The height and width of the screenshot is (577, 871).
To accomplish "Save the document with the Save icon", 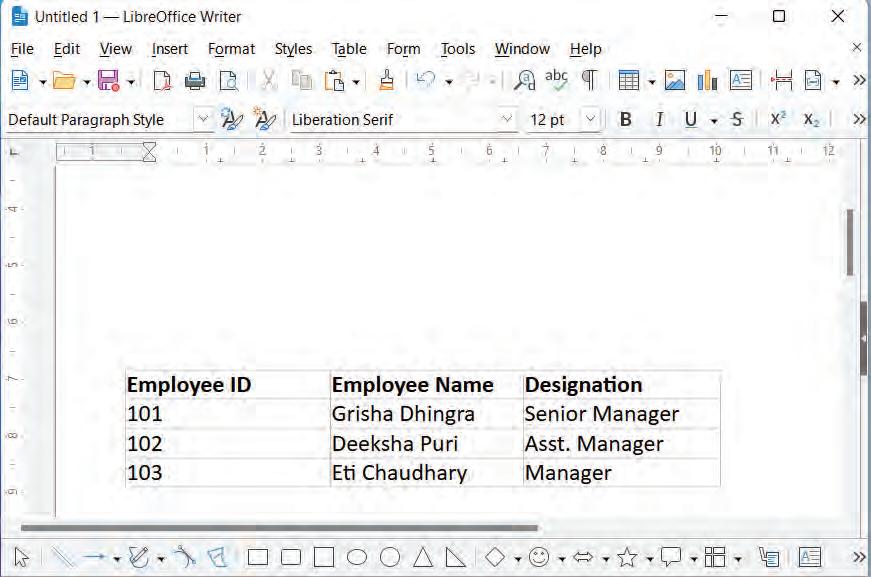I will 108,81.
